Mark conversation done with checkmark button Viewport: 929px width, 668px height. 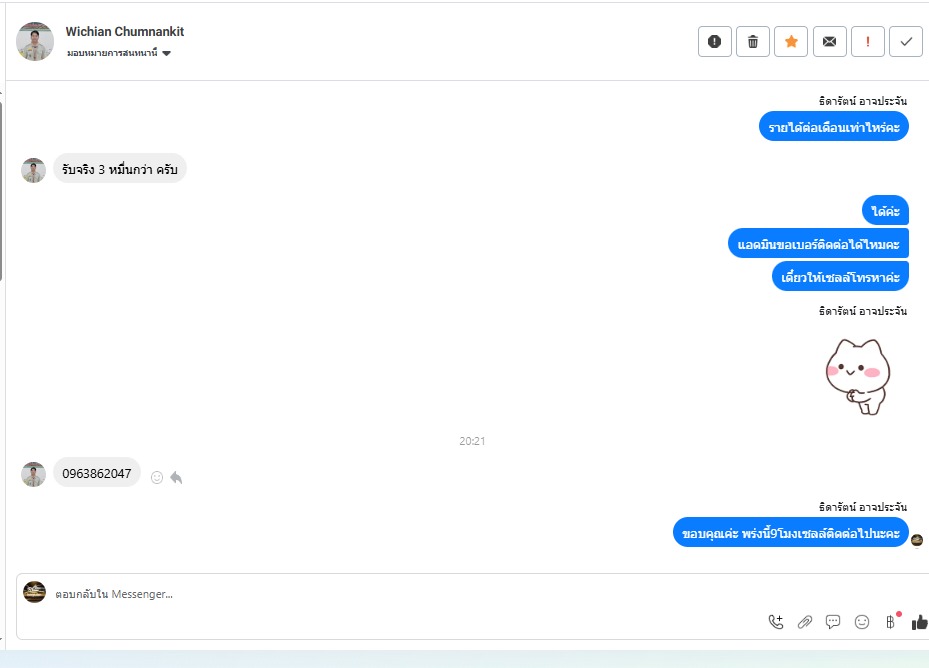point(906,41)
